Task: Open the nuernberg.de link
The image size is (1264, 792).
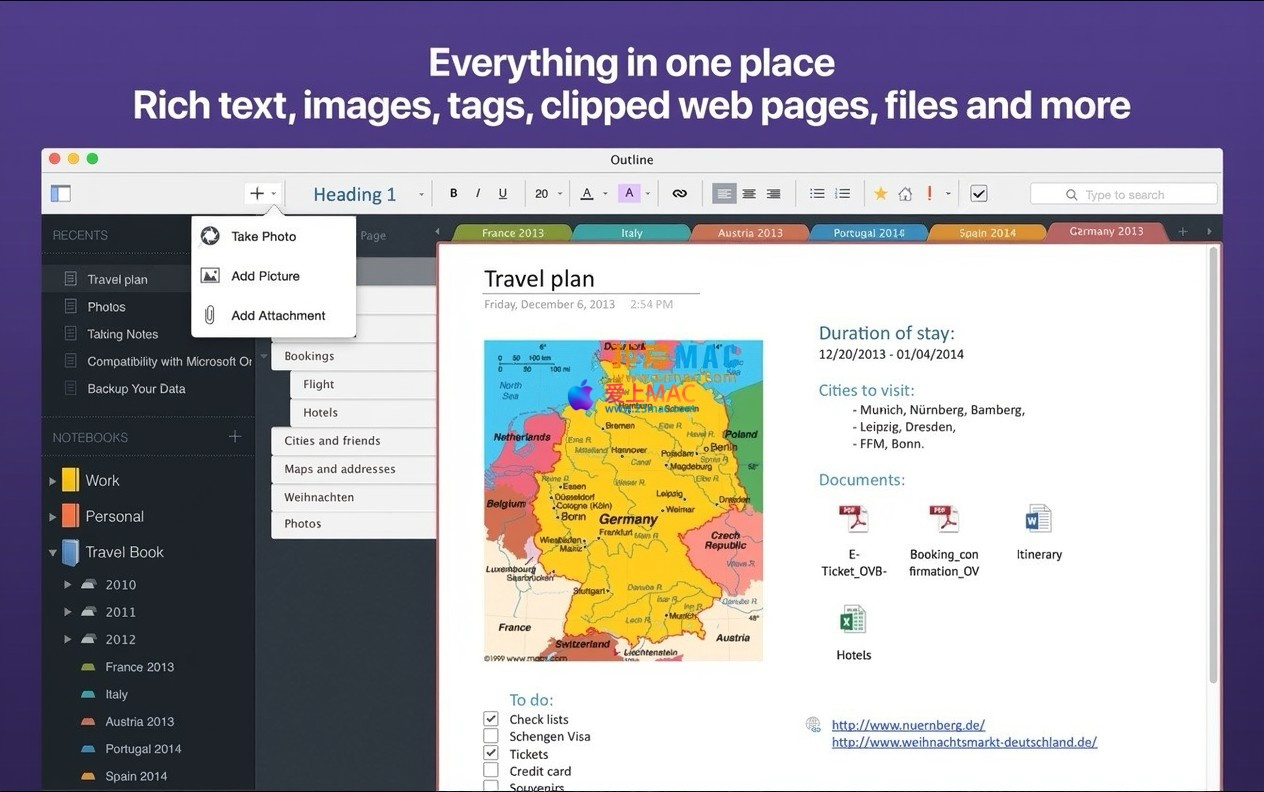Action: coord(908,725)
